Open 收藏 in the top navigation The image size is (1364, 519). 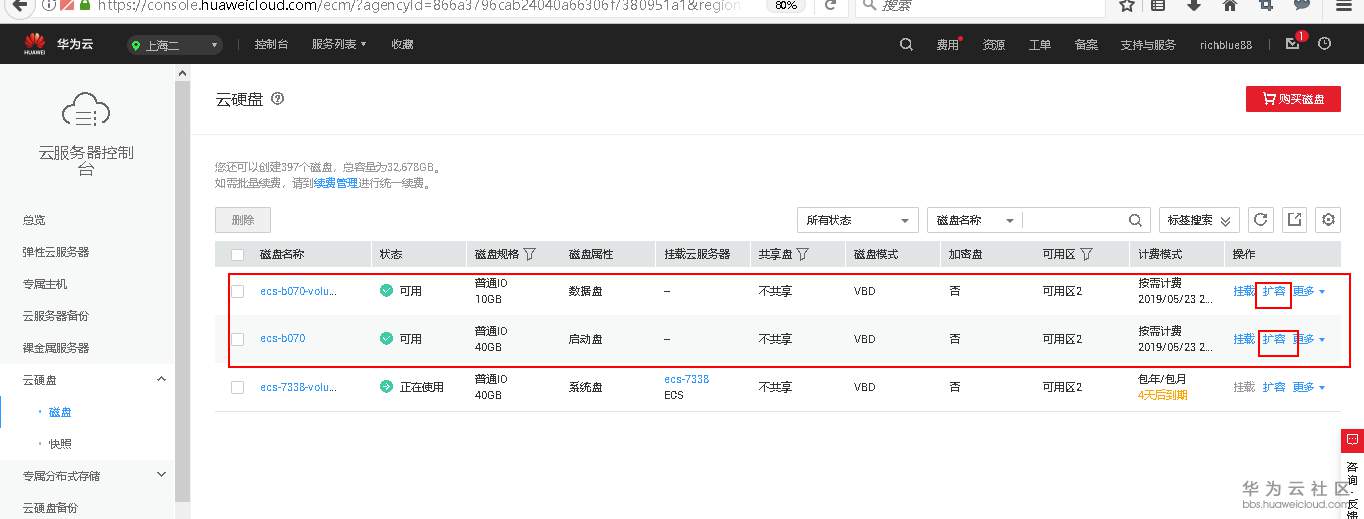[x=402, y=45]
